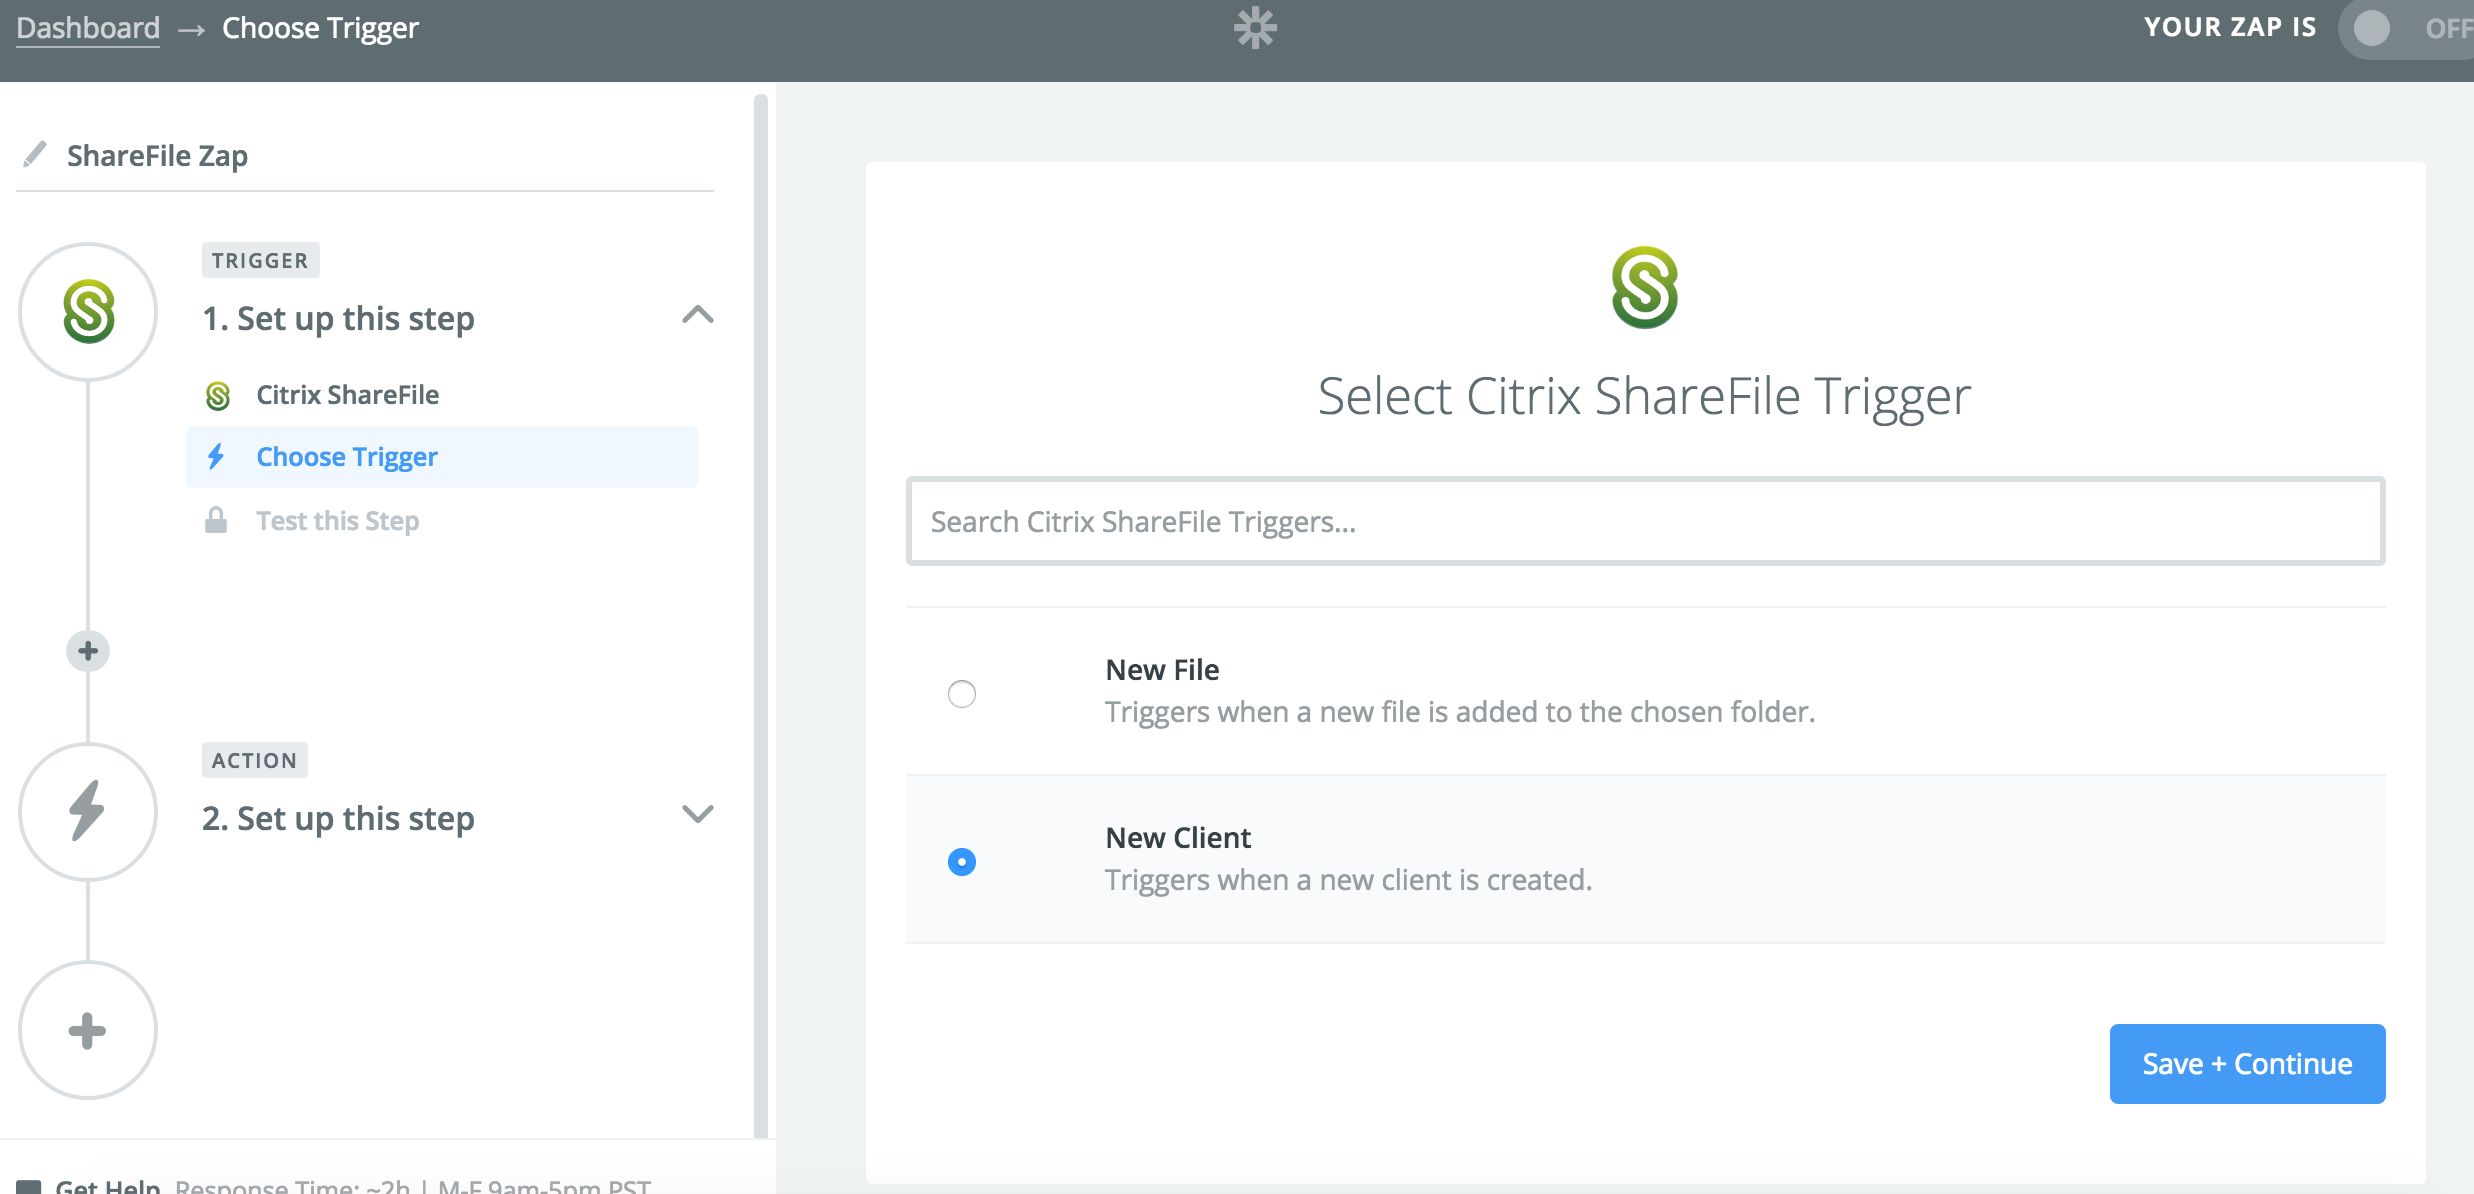Click the large ShareFile logo above the heading

(1645, 288)
